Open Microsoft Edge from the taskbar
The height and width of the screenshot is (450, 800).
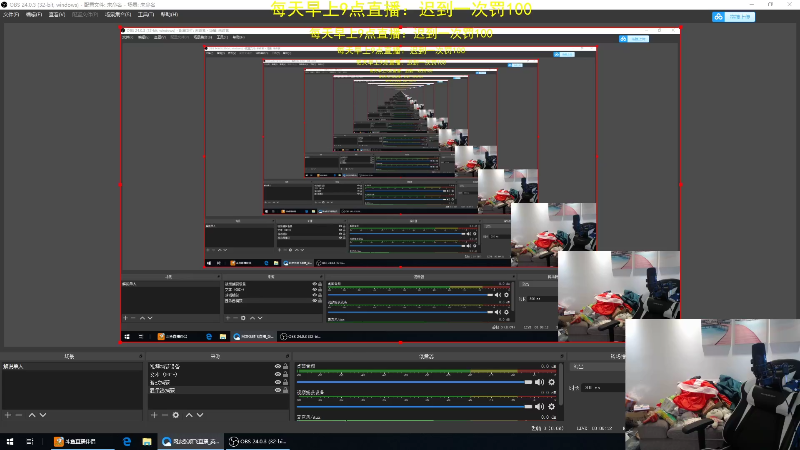pos(127,441)
